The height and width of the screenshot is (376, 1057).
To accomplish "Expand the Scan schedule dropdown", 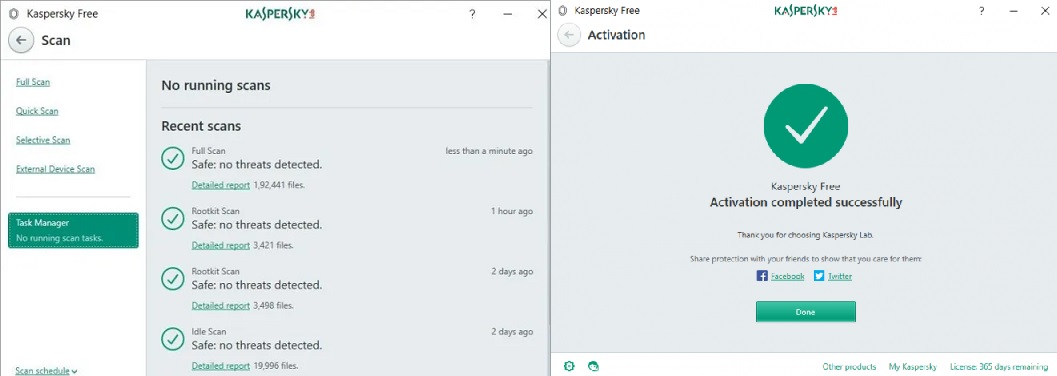I will 46,371.
